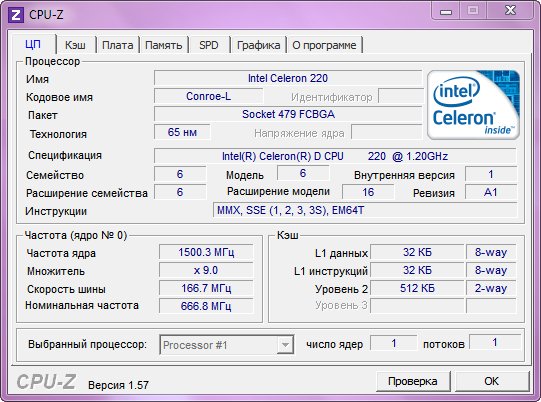Viewport: 541px width, 402px height.
Task: Click the Частота ядра label
Action: click(x=61, y=254)
